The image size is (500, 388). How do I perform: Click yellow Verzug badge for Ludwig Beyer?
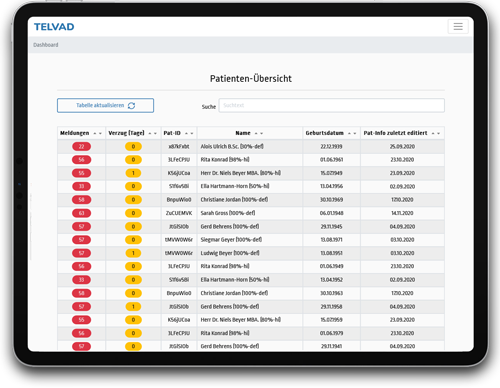pos(133,253)
